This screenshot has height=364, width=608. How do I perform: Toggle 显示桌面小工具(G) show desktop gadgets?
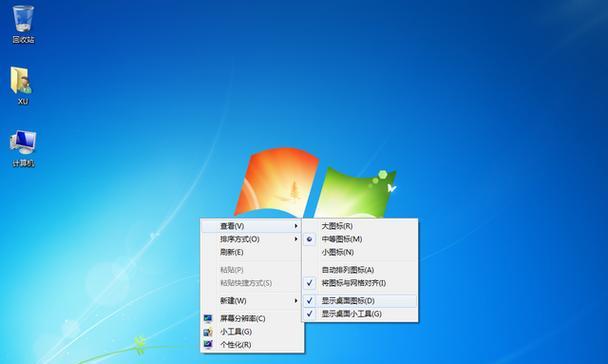tap(360, 314)
